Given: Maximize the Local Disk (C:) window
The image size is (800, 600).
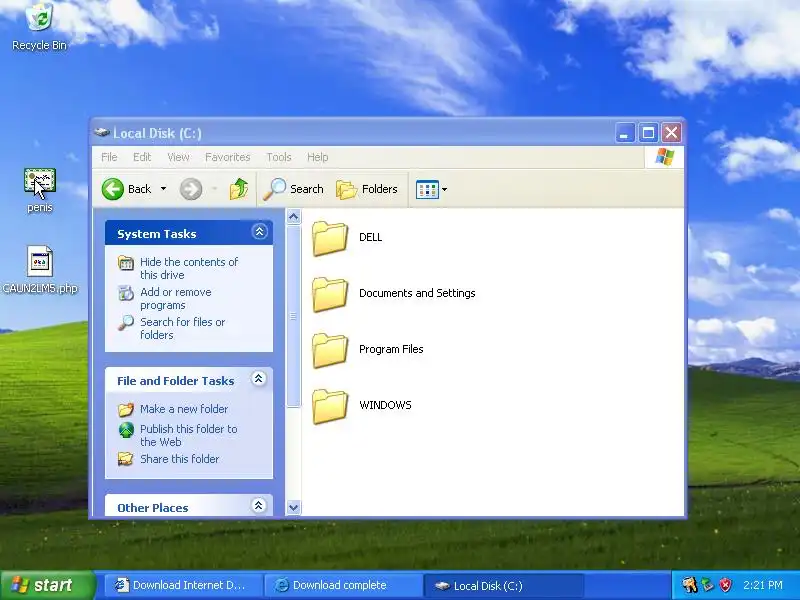Looking at the screenshot, I should click(648, 133).
